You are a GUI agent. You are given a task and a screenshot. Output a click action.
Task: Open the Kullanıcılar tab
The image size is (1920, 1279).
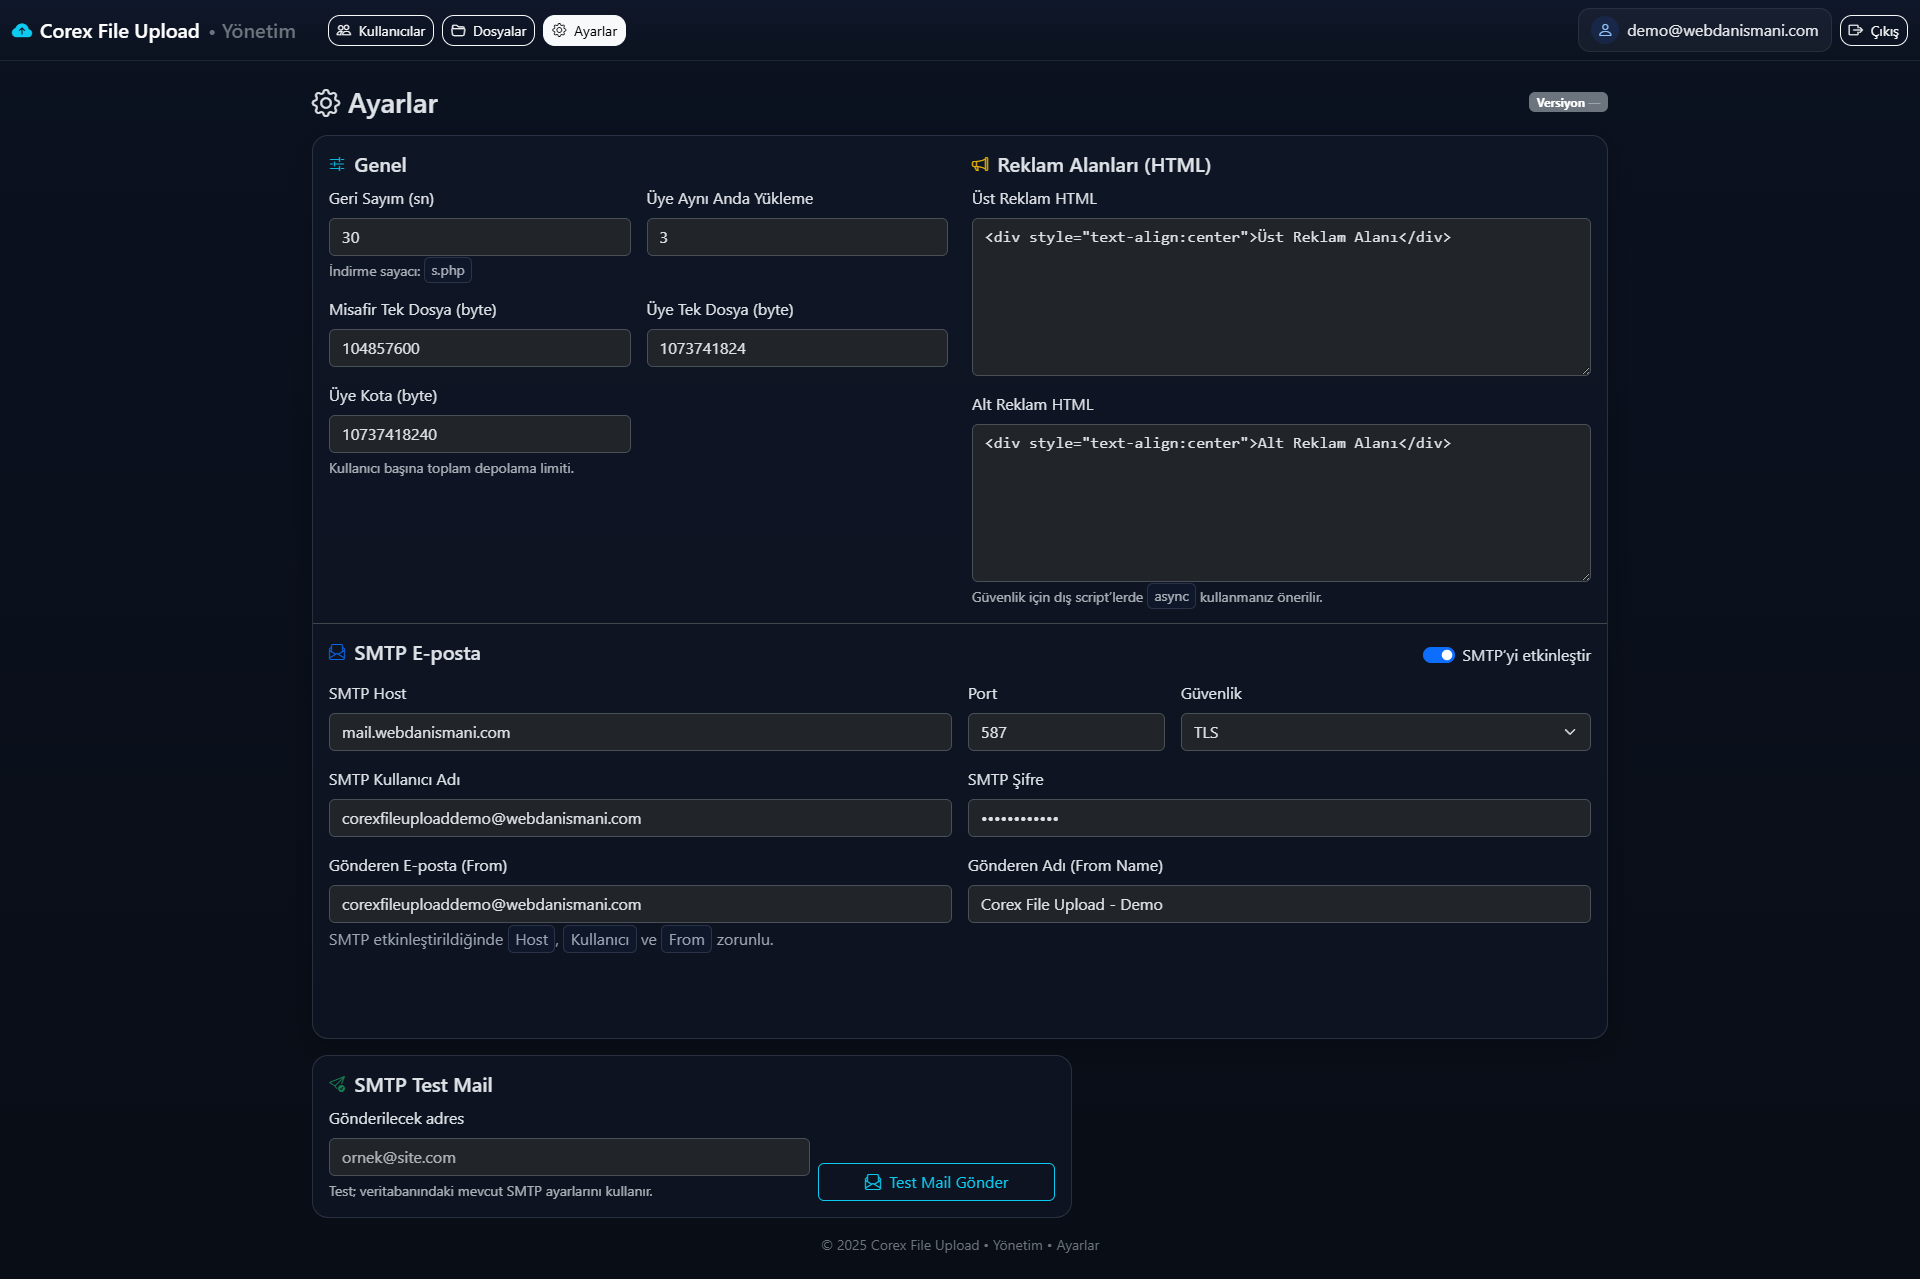point(381,31)
